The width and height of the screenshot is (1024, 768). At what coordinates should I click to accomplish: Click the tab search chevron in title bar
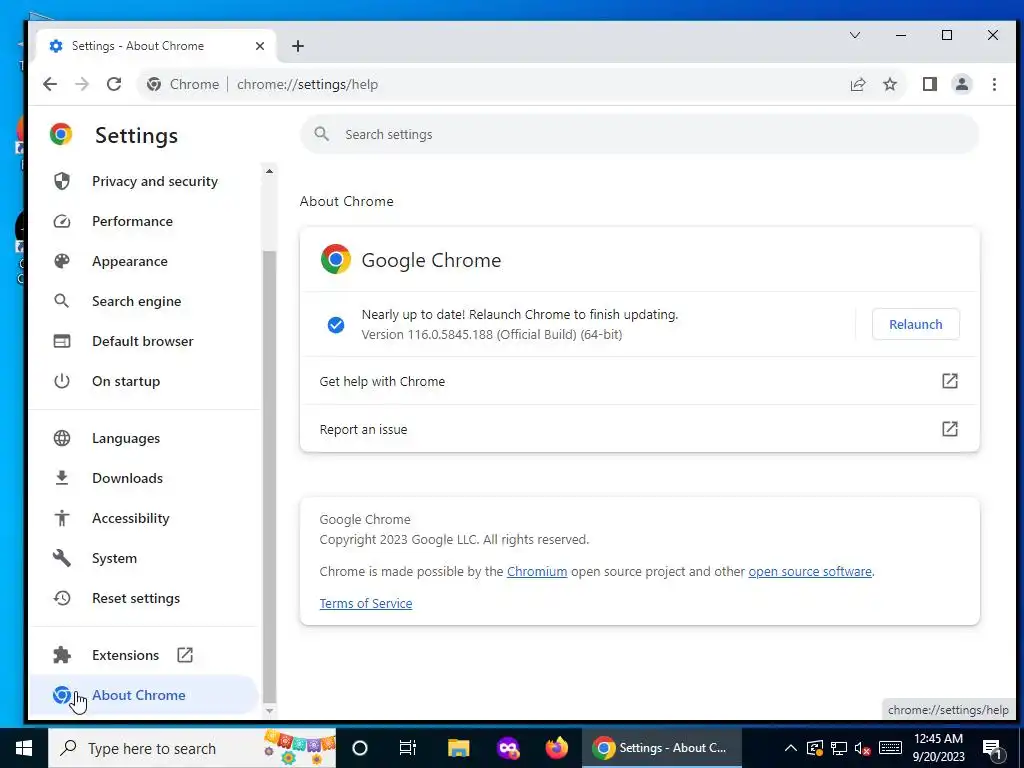[855, 35]
